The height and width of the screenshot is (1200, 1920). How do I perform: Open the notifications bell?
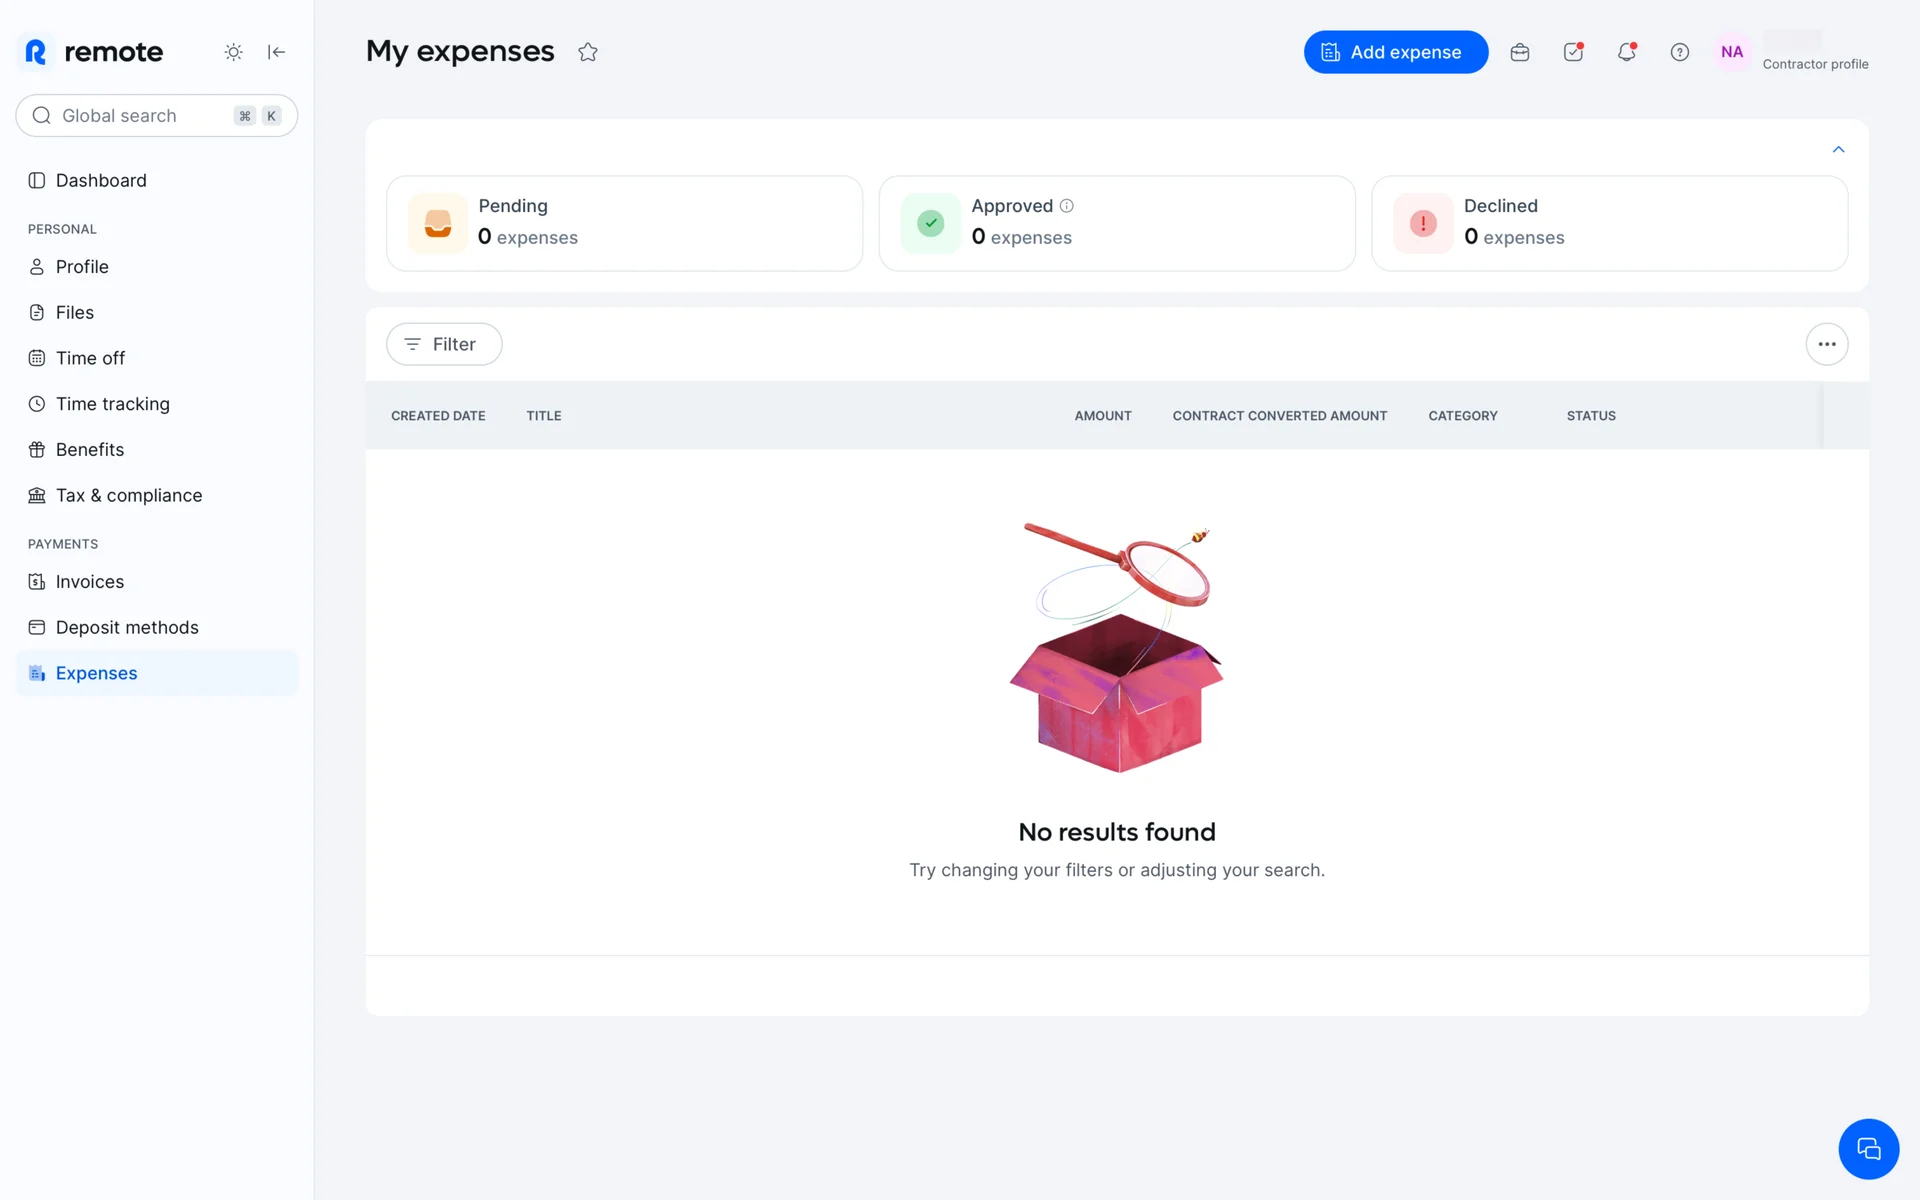(1627, 52)
